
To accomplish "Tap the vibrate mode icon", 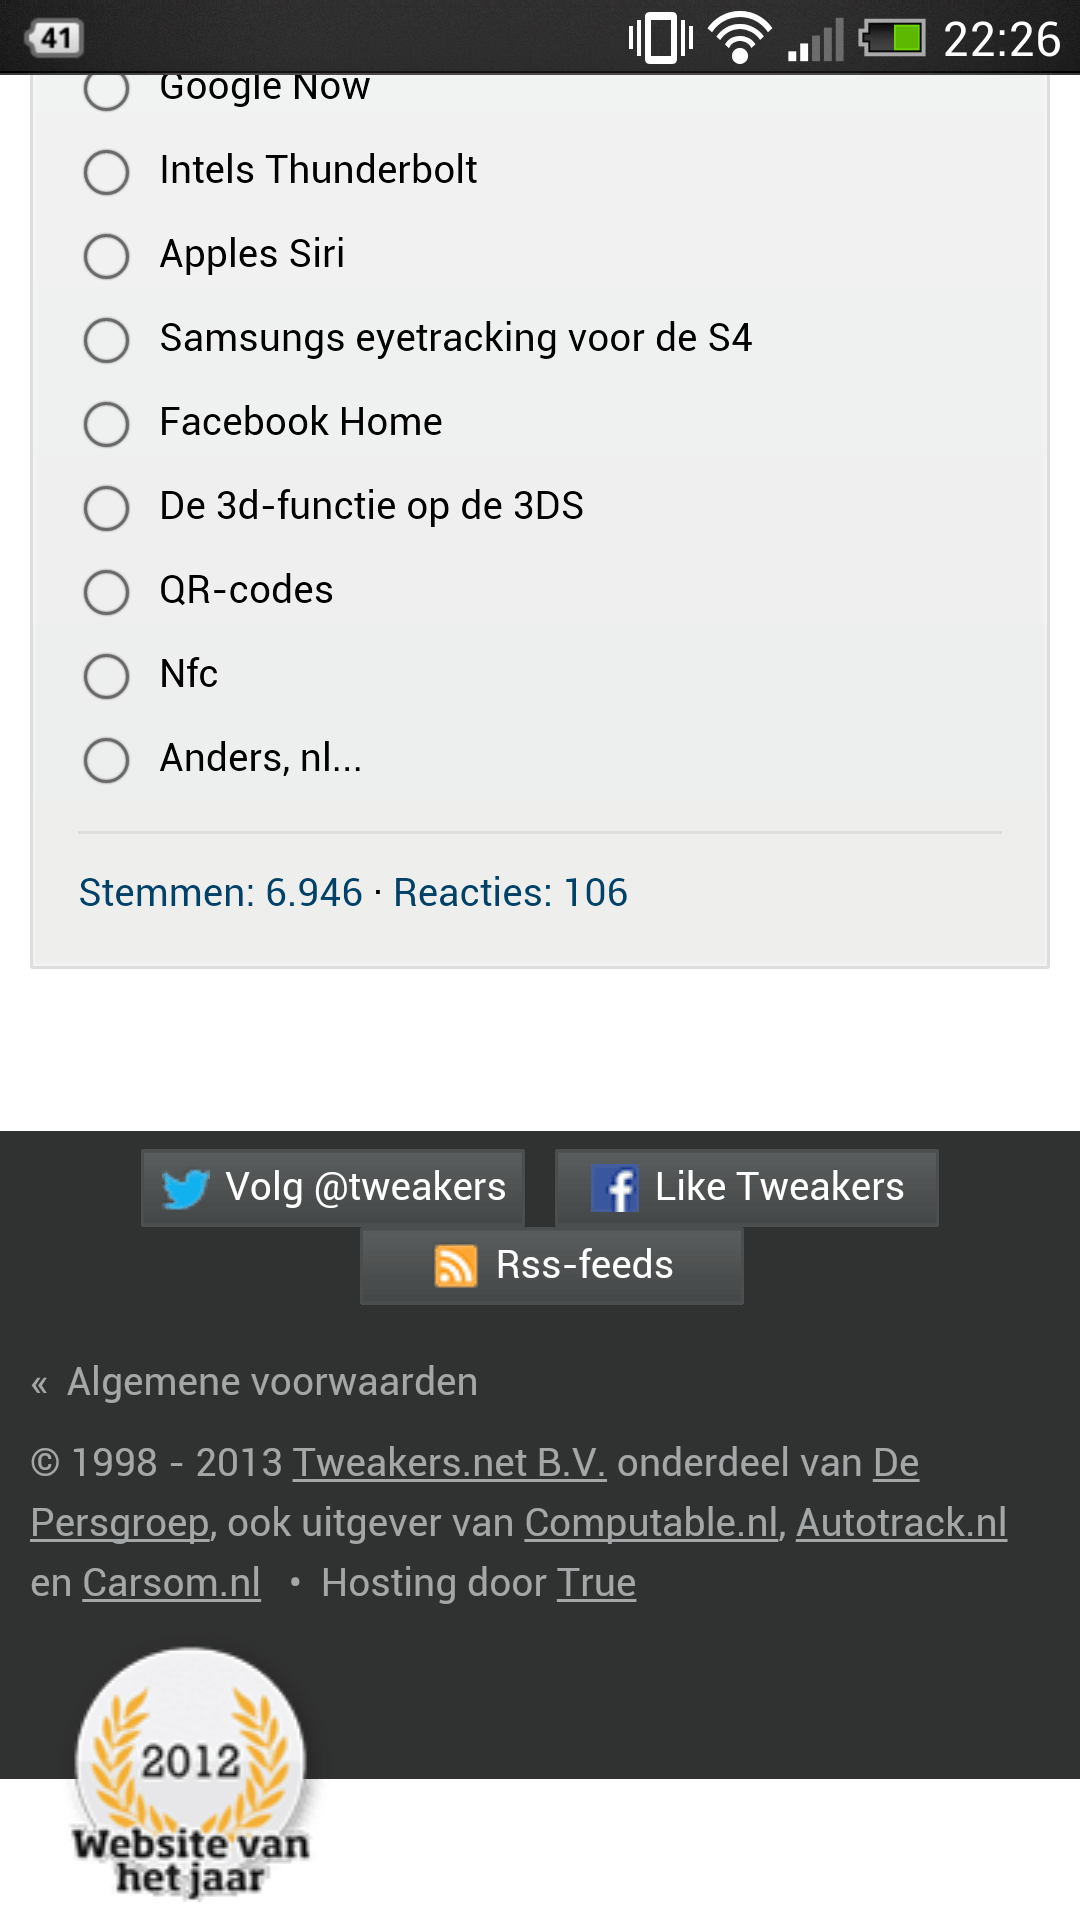I will (660, 36).
